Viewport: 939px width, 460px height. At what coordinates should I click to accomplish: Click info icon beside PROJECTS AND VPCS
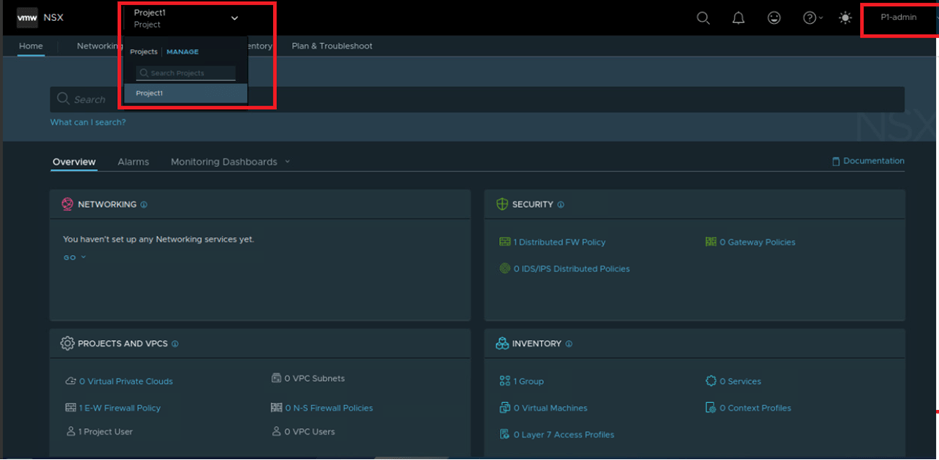tap(175, 344)
